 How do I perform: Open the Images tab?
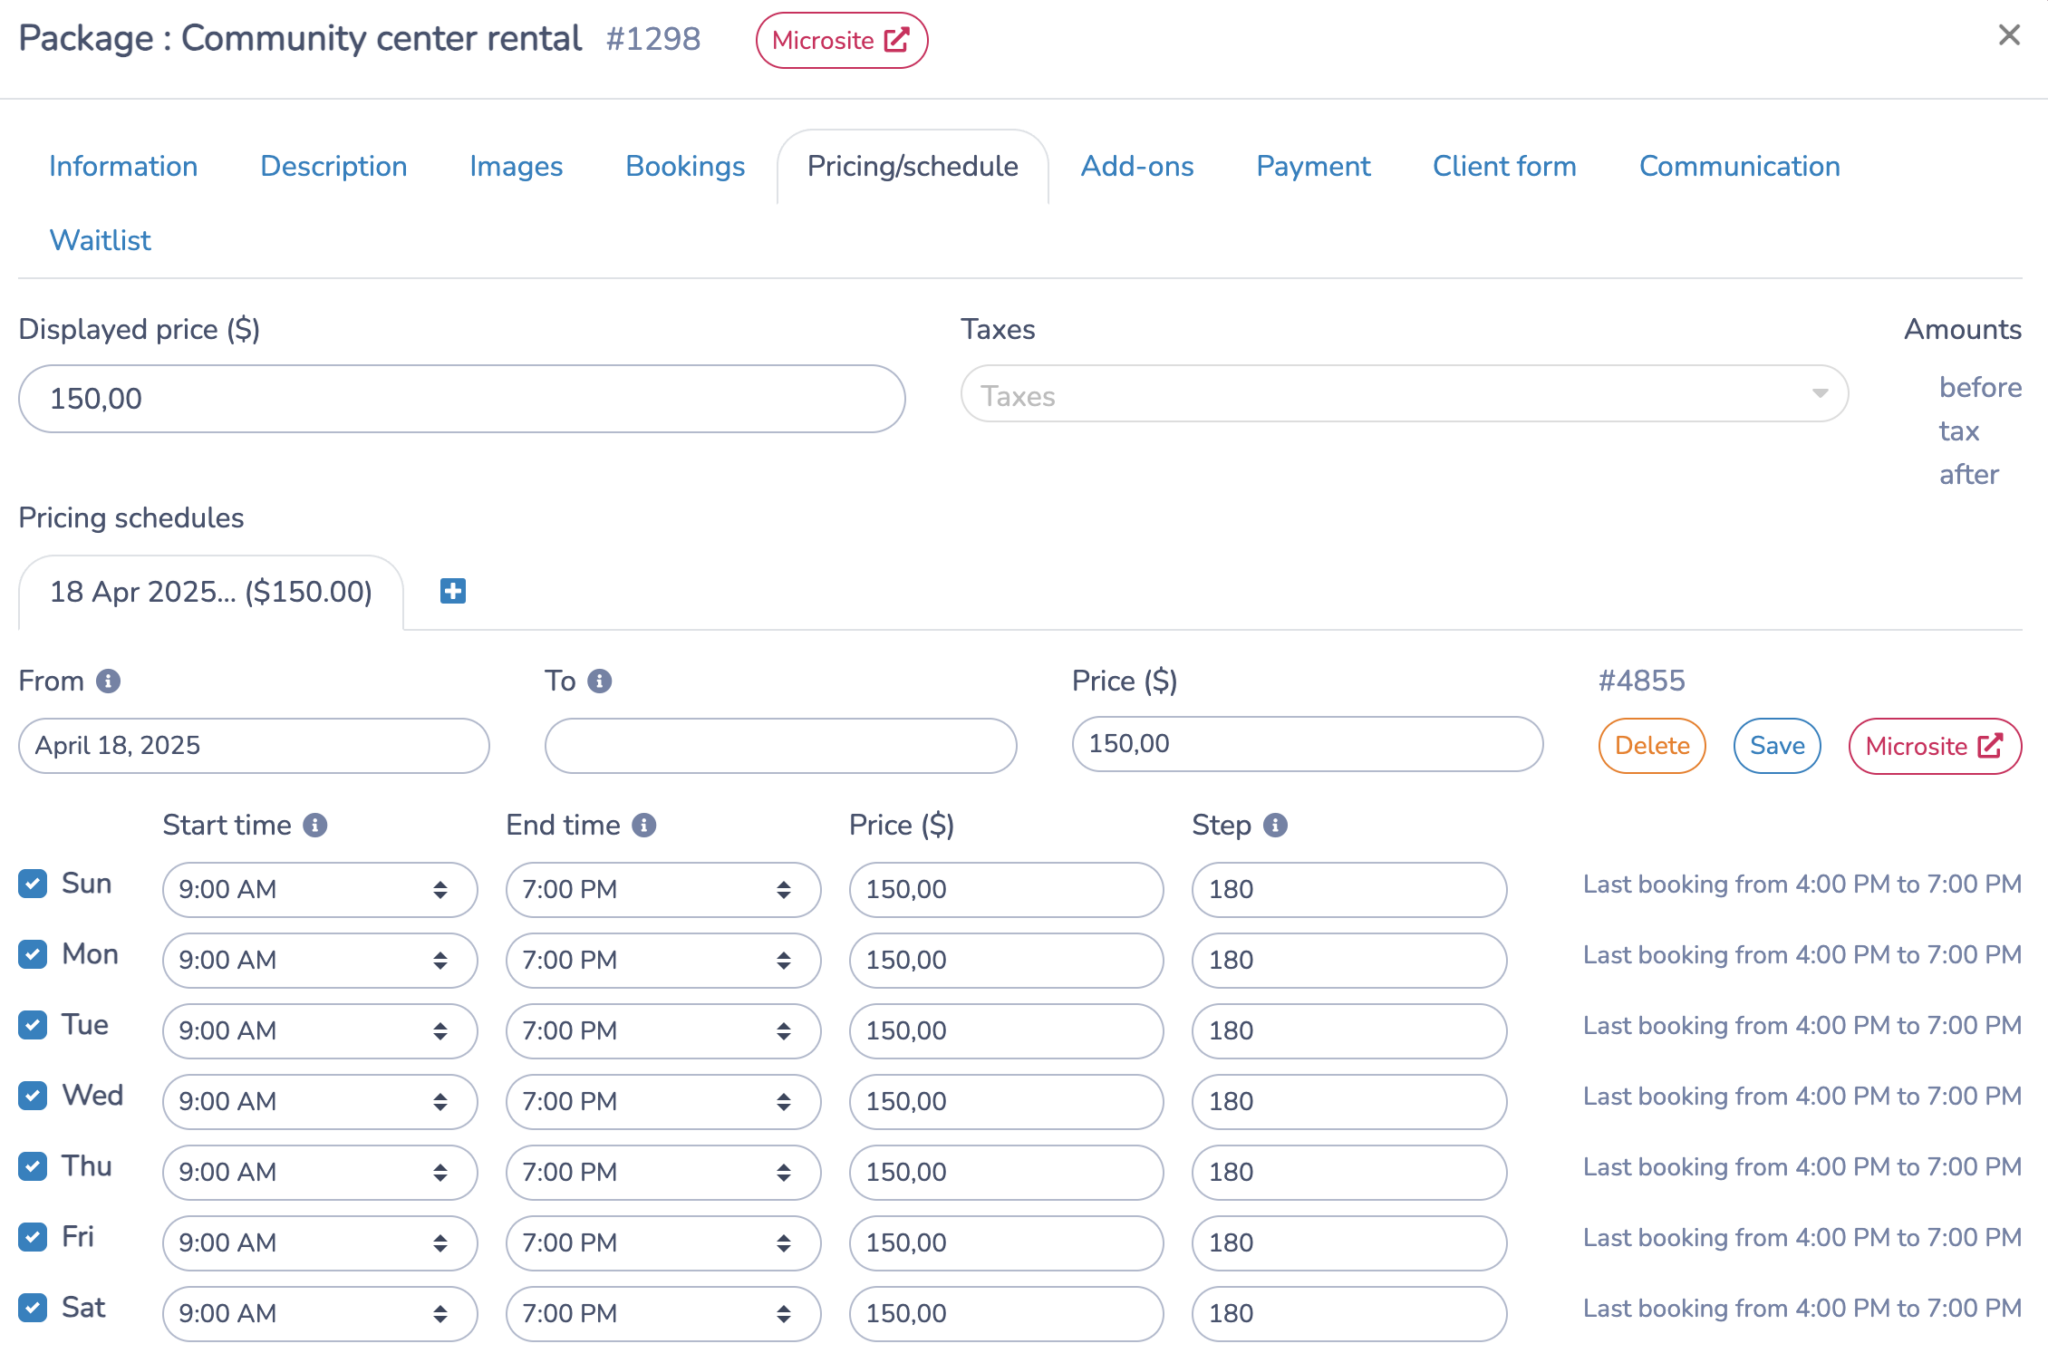pyautogui.click(x=516, y=166)
